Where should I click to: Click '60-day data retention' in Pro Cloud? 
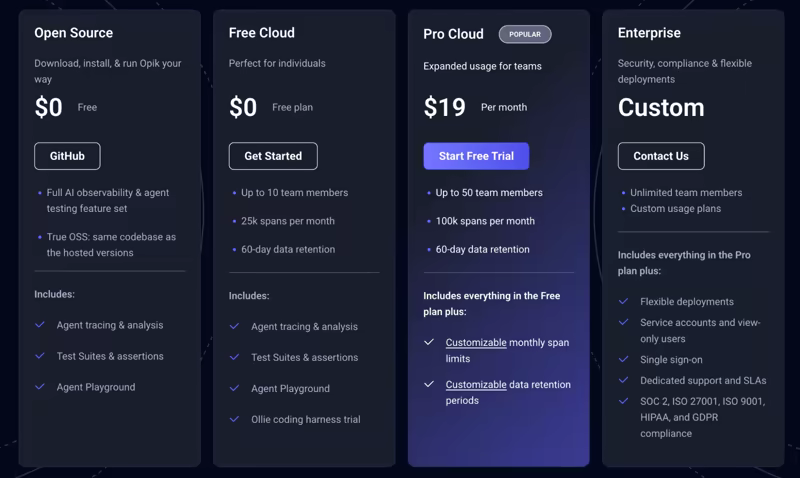coord(483,249)
